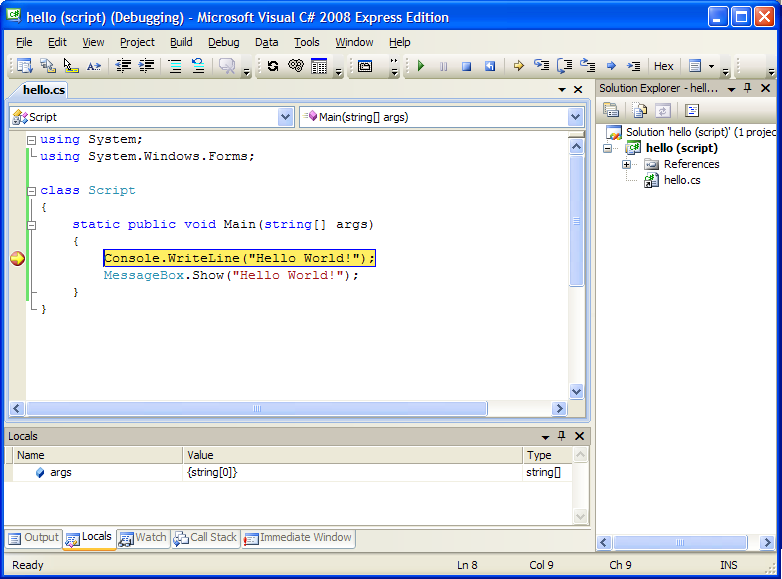Click the Show All Files icon in Solution Explorer
Image resolution: width=782 pixels, height=579 pixels.
(x=639, y=110)
